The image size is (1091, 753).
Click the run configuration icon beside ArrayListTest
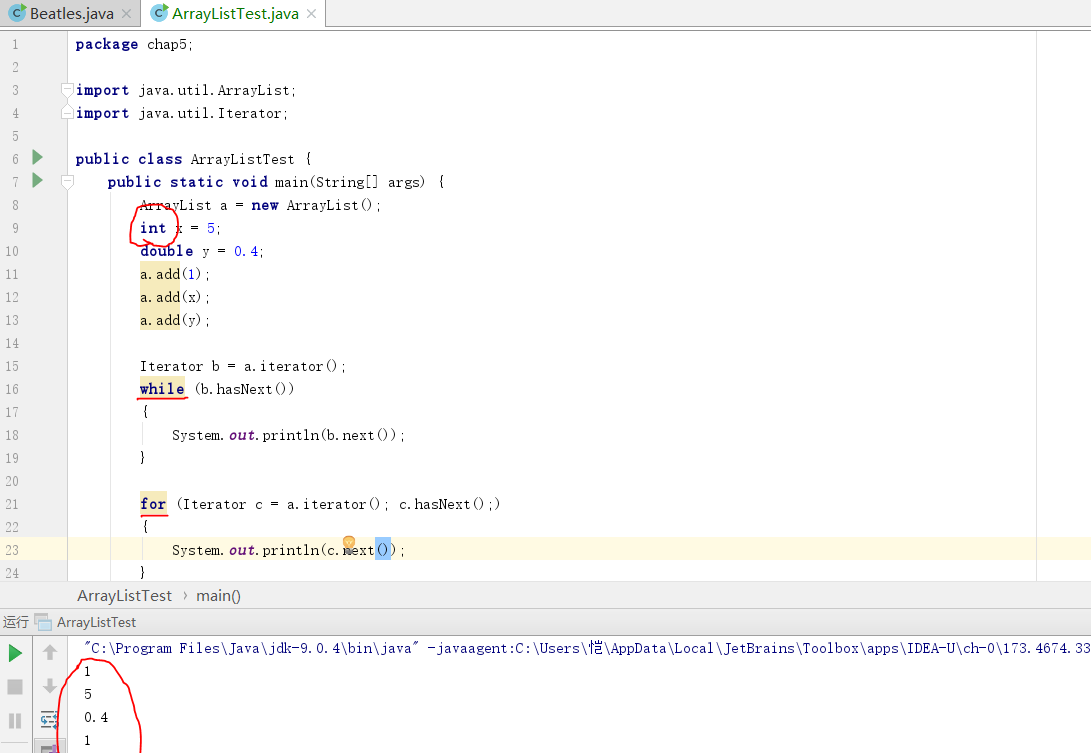43,621
